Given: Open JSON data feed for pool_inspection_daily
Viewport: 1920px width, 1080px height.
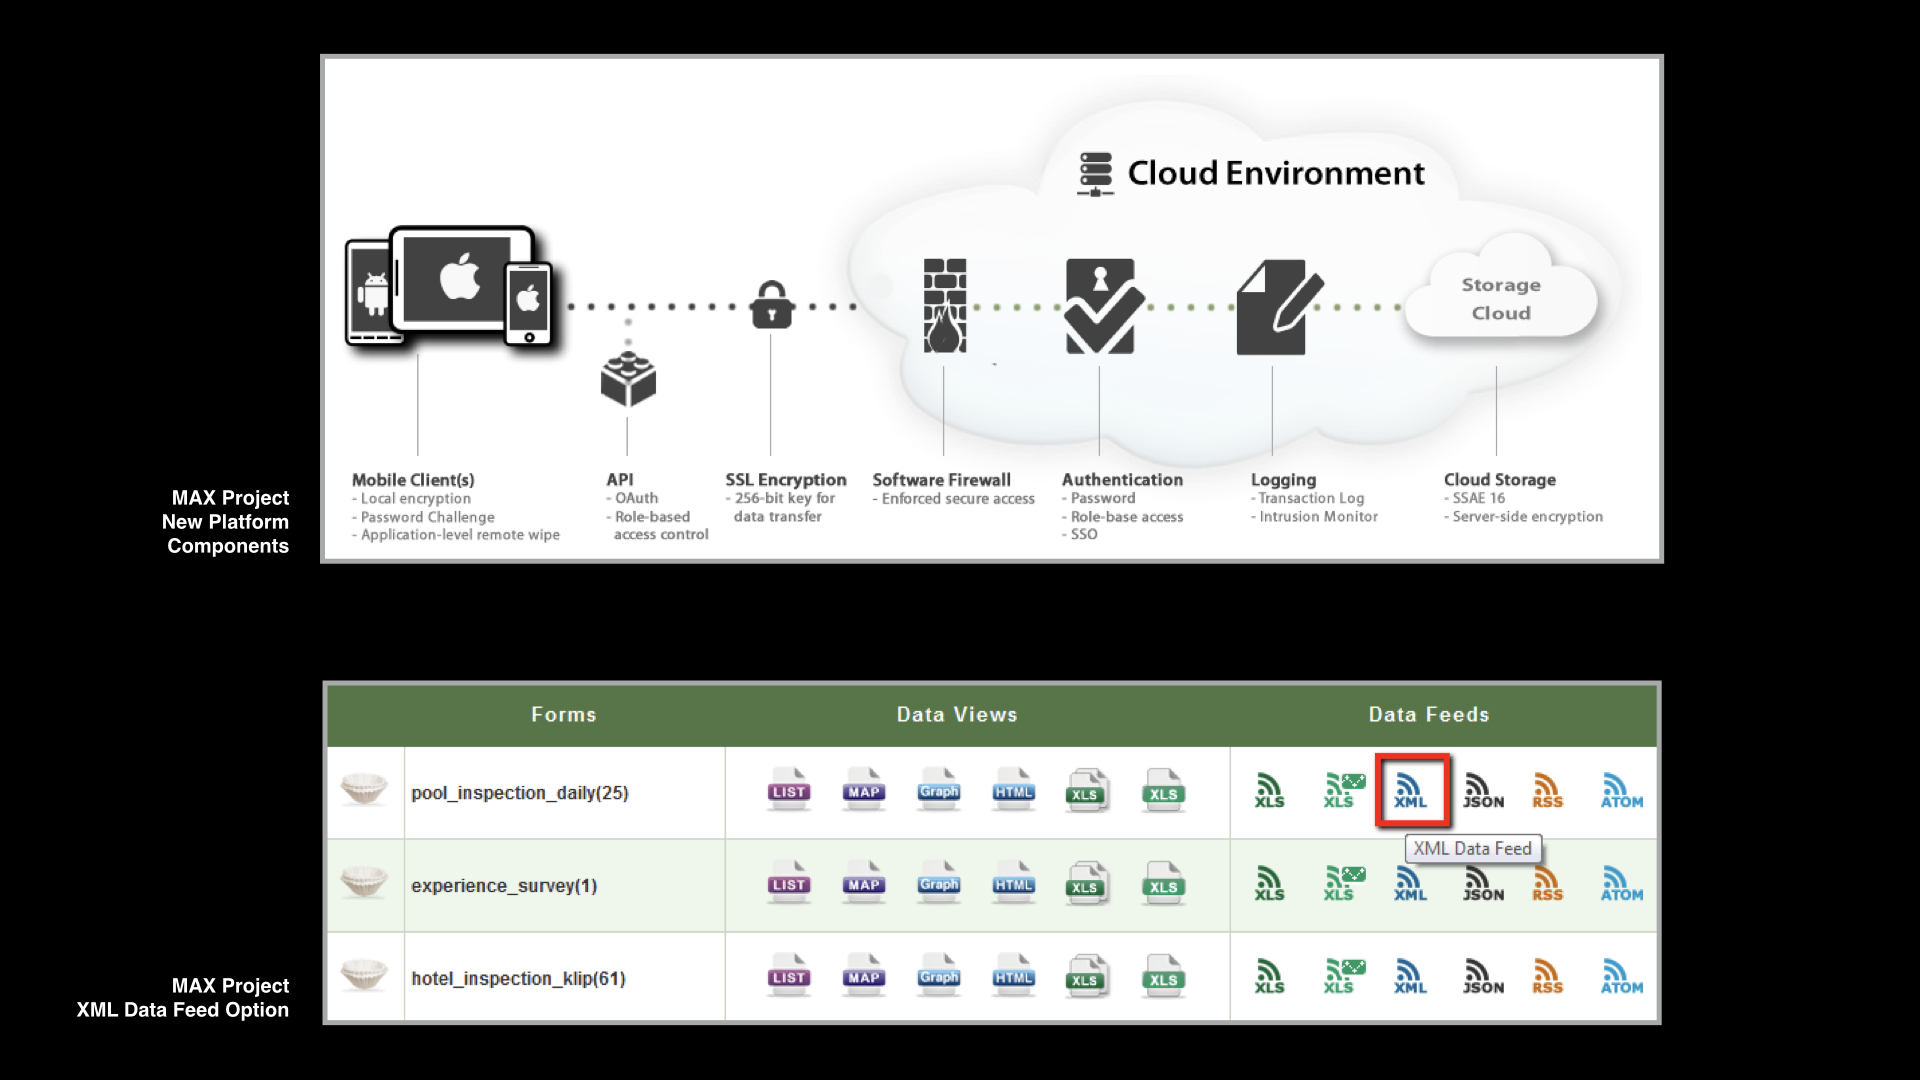Looking at the screenshot, I should coord(1483,790).
